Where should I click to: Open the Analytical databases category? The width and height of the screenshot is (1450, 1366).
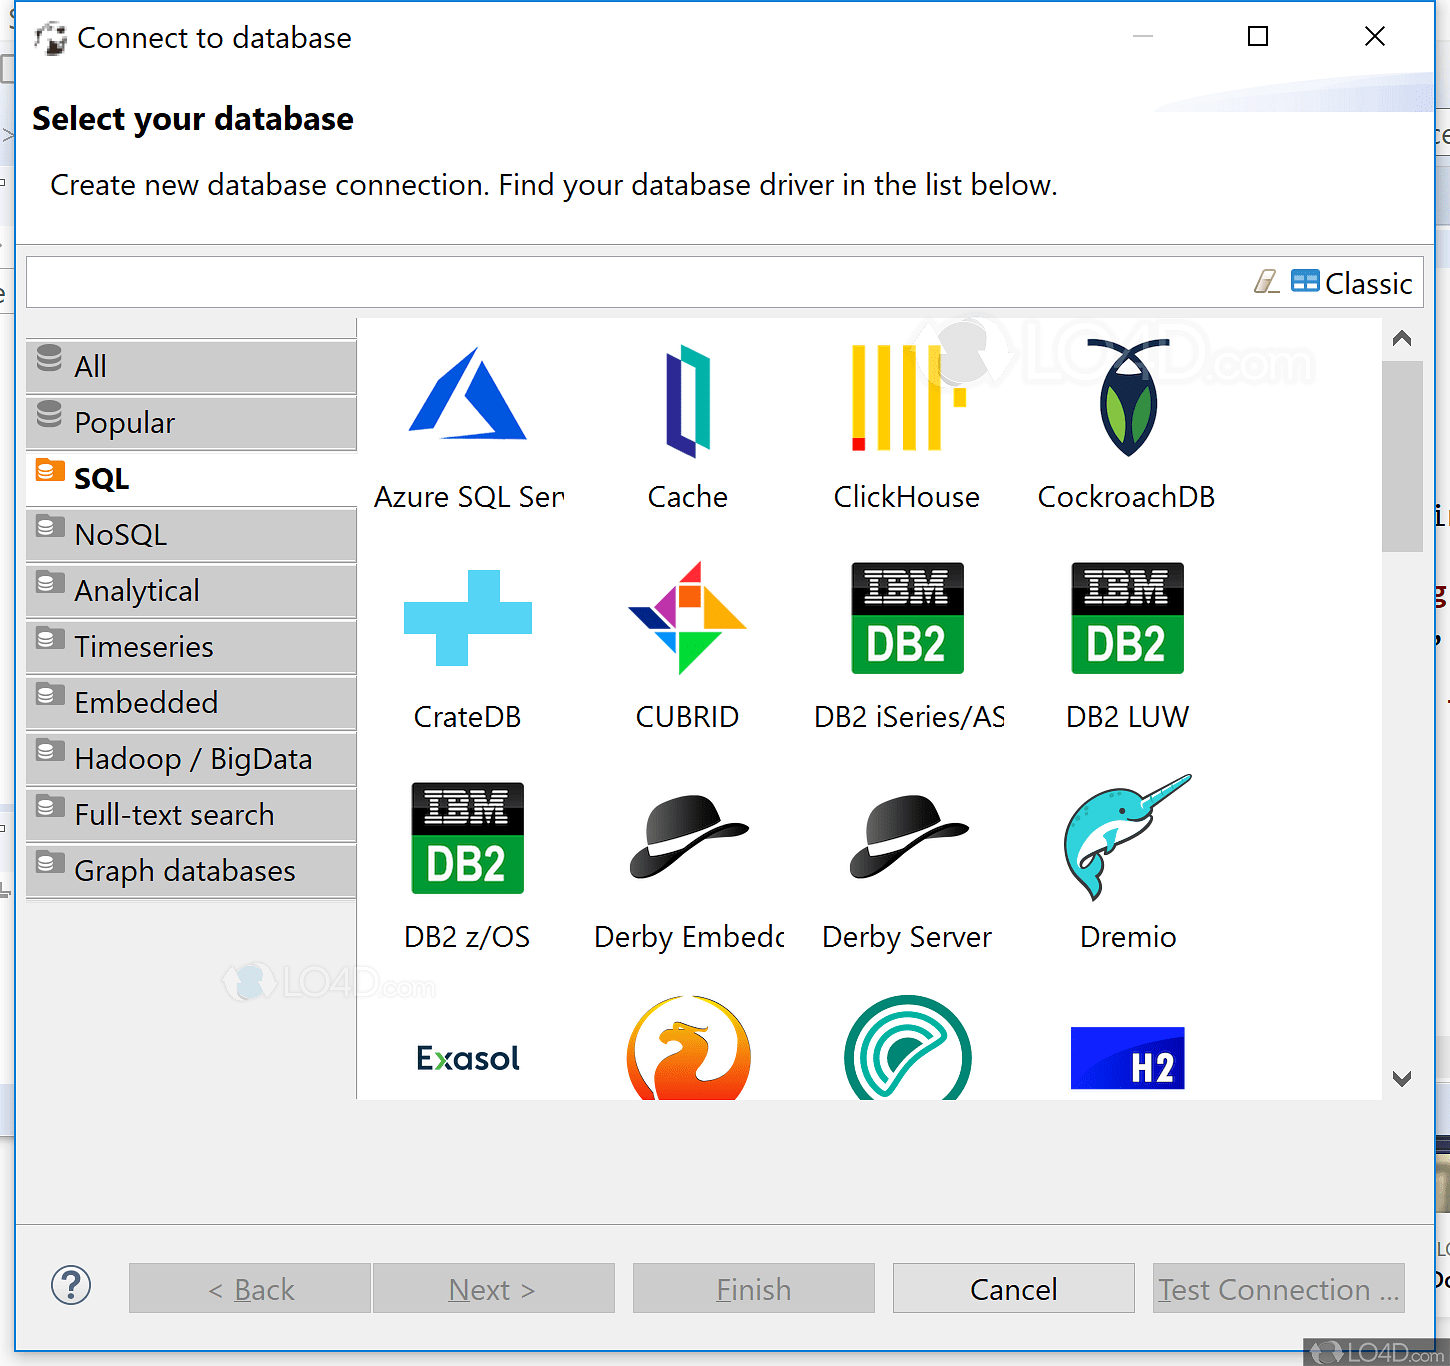191,590
